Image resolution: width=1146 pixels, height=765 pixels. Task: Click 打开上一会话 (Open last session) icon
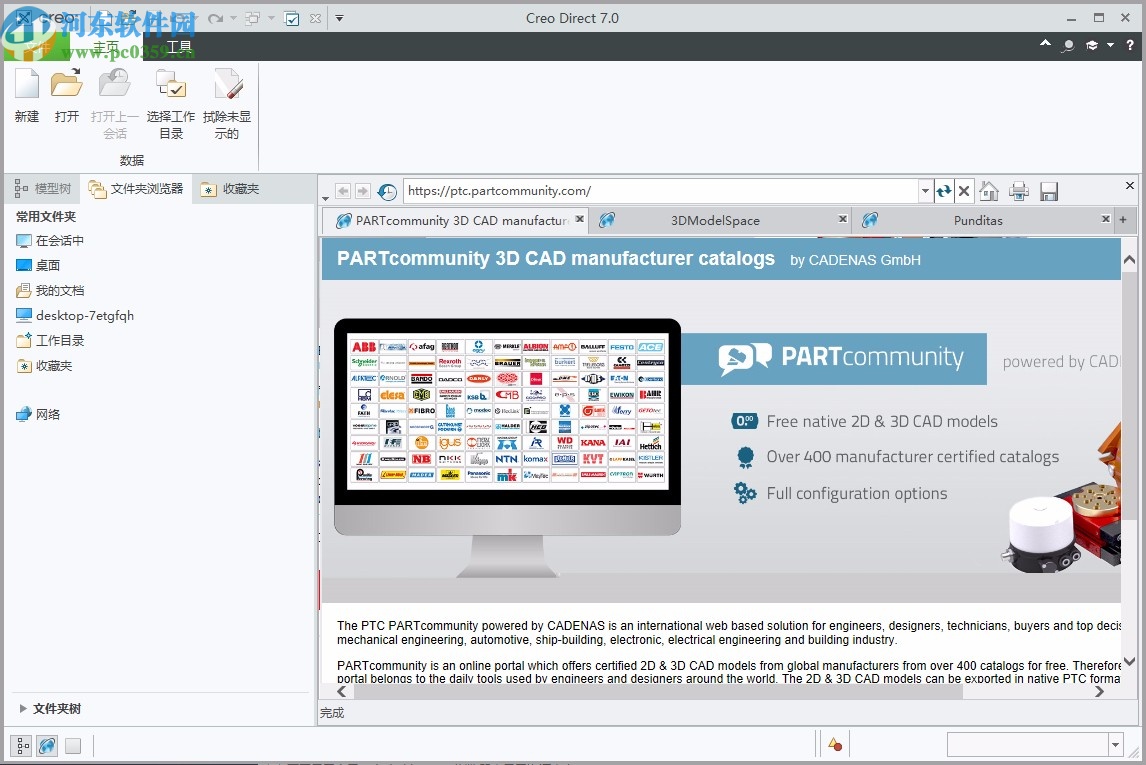[115, 84]
